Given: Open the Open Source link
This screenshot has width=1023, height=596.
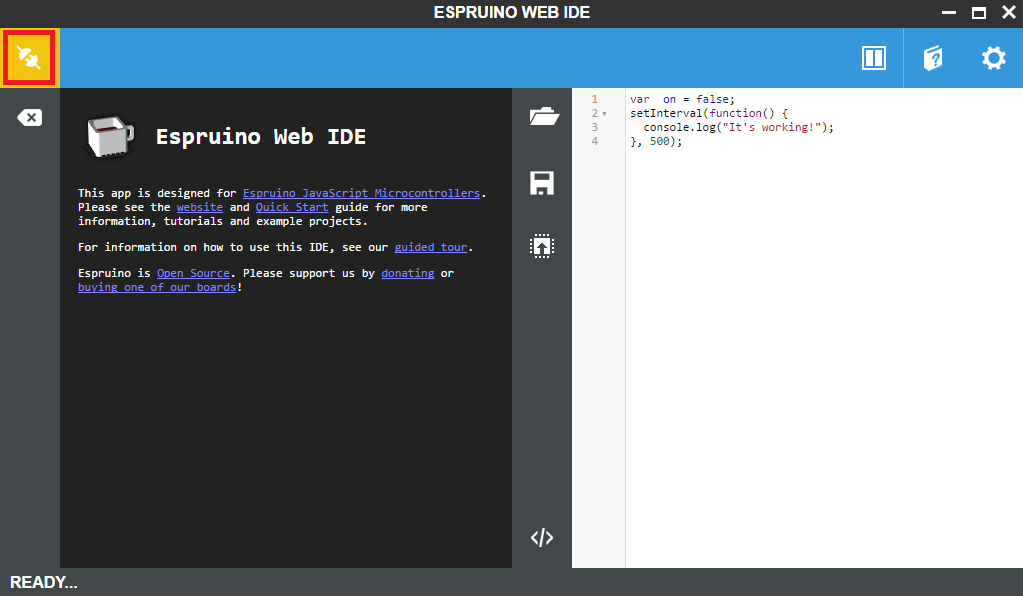Looking at the screenshot, I should click(x=193, y=272).
